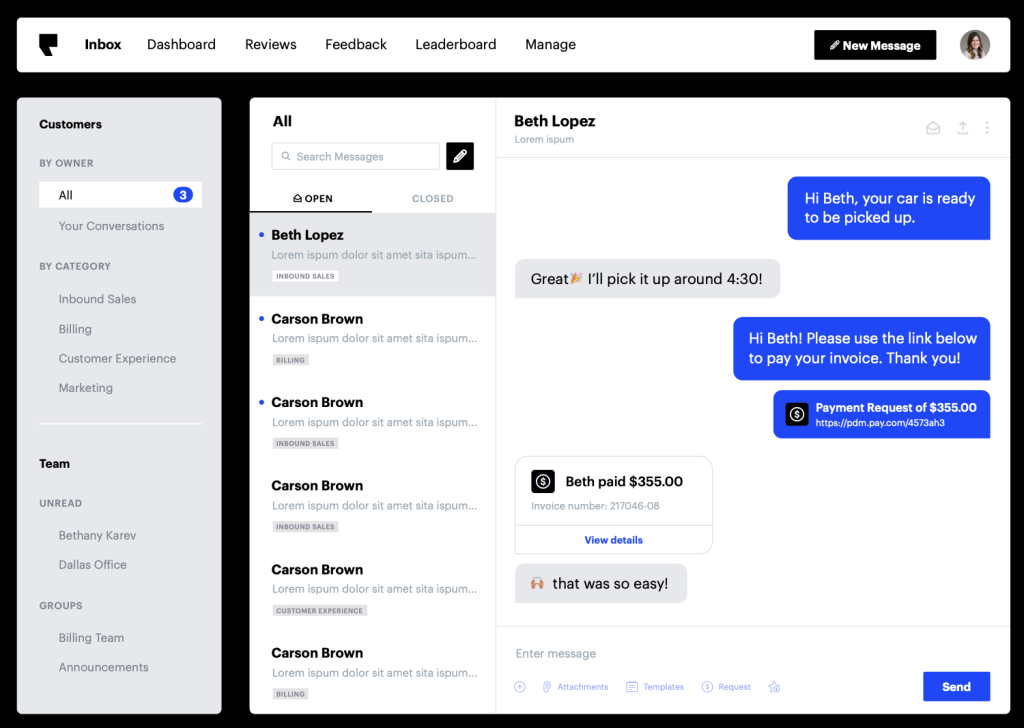
Task: Click the magnifier icon in Search Messages
Action: pyautogui.click(x=285, y=156)
